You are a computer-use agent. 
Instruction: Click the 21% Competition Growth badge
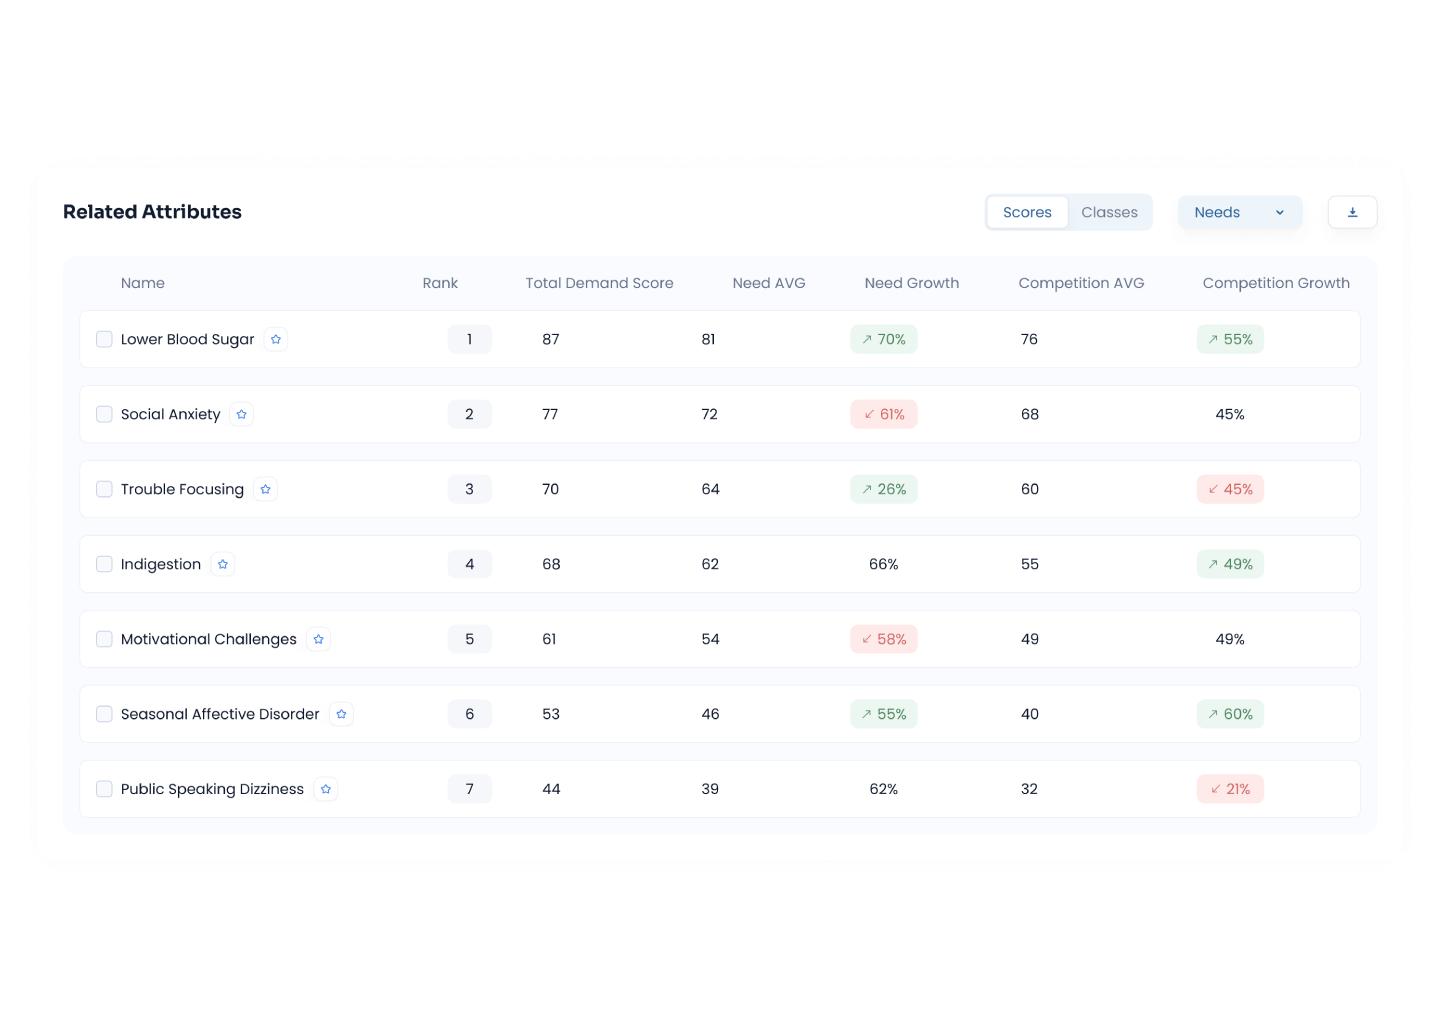(x=1230, y=789)
